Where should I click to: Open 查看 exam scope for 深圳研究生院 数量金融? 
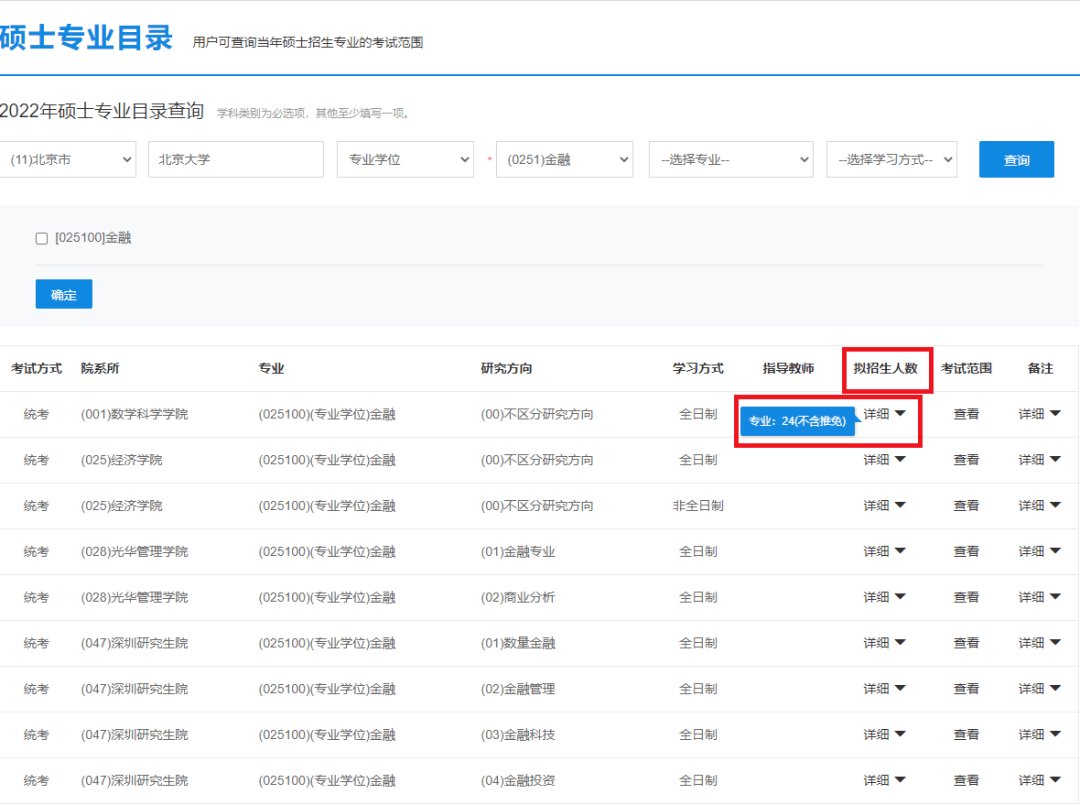click(966, 642)
